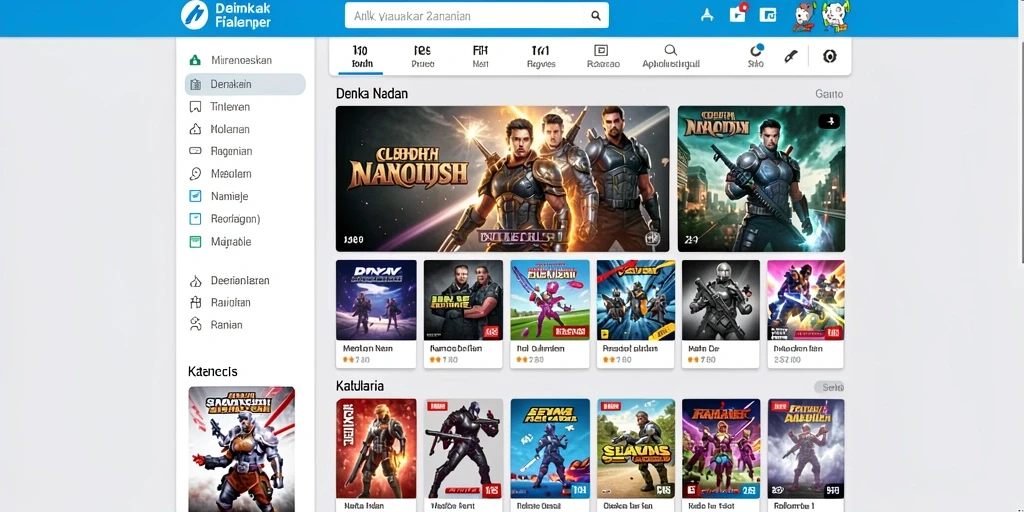1024x512 pixels.
Task: Open the notification icon with the red badge
Action: pos(738,14)
